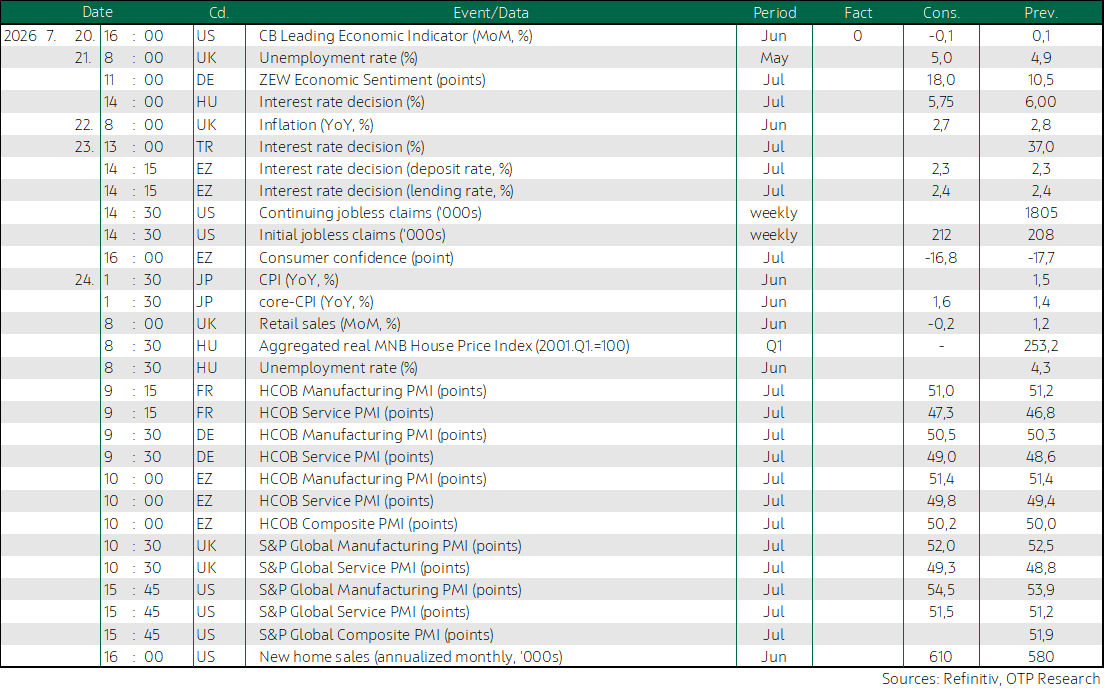1105x691 pixels.
Task: Click the Cons. column header
Action: point(941,13)
